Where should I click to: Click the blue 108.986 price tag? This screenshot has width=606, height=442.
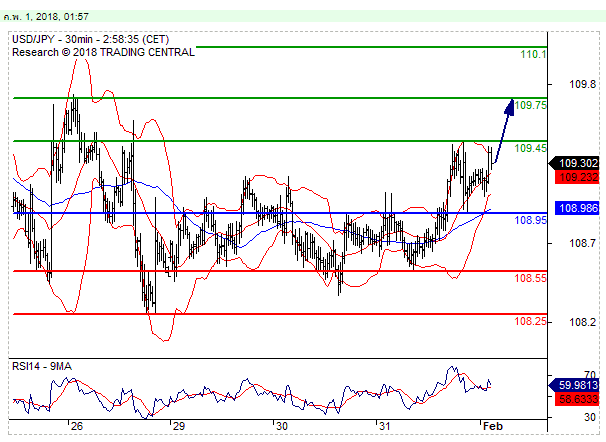coord(577,208)
